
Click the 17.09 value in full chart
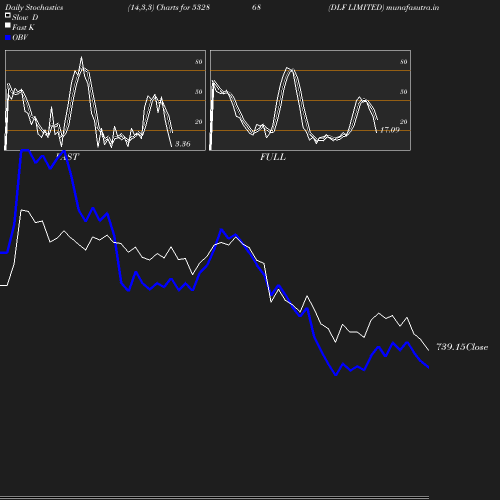tap(390, 130)
